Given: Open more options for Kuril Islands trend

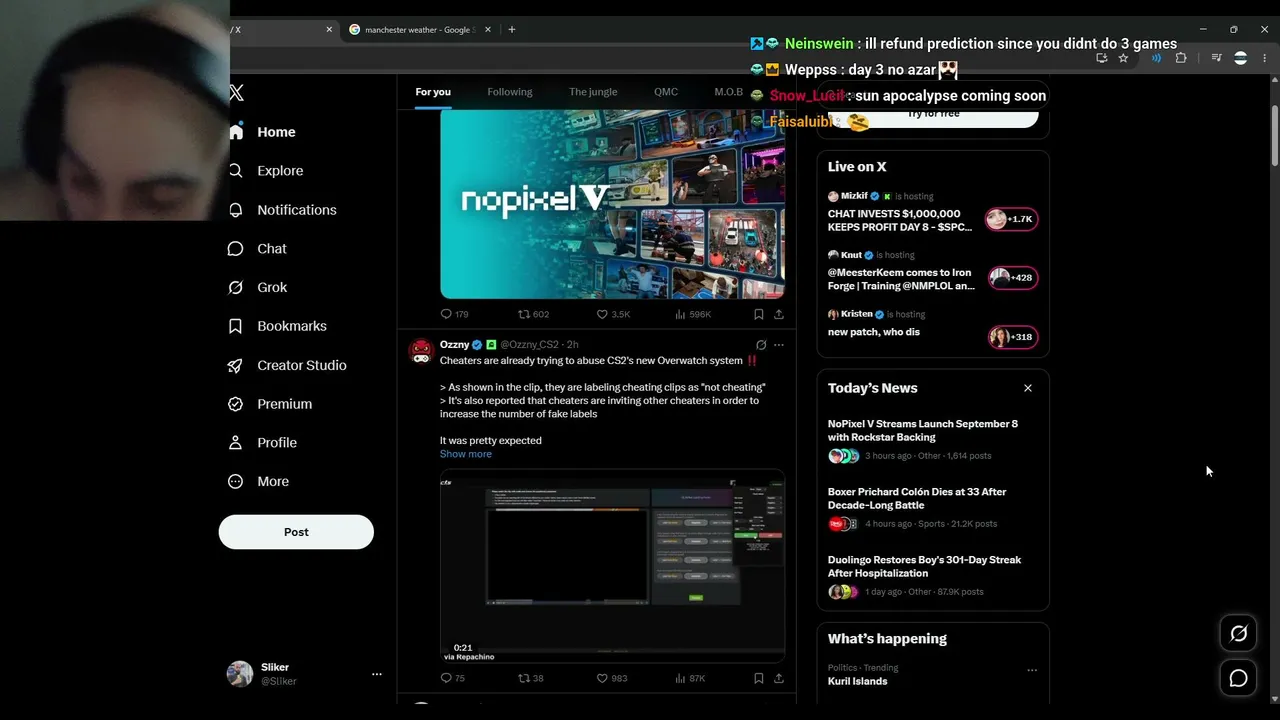Looking at the screenshot, I should (1032, 670).
